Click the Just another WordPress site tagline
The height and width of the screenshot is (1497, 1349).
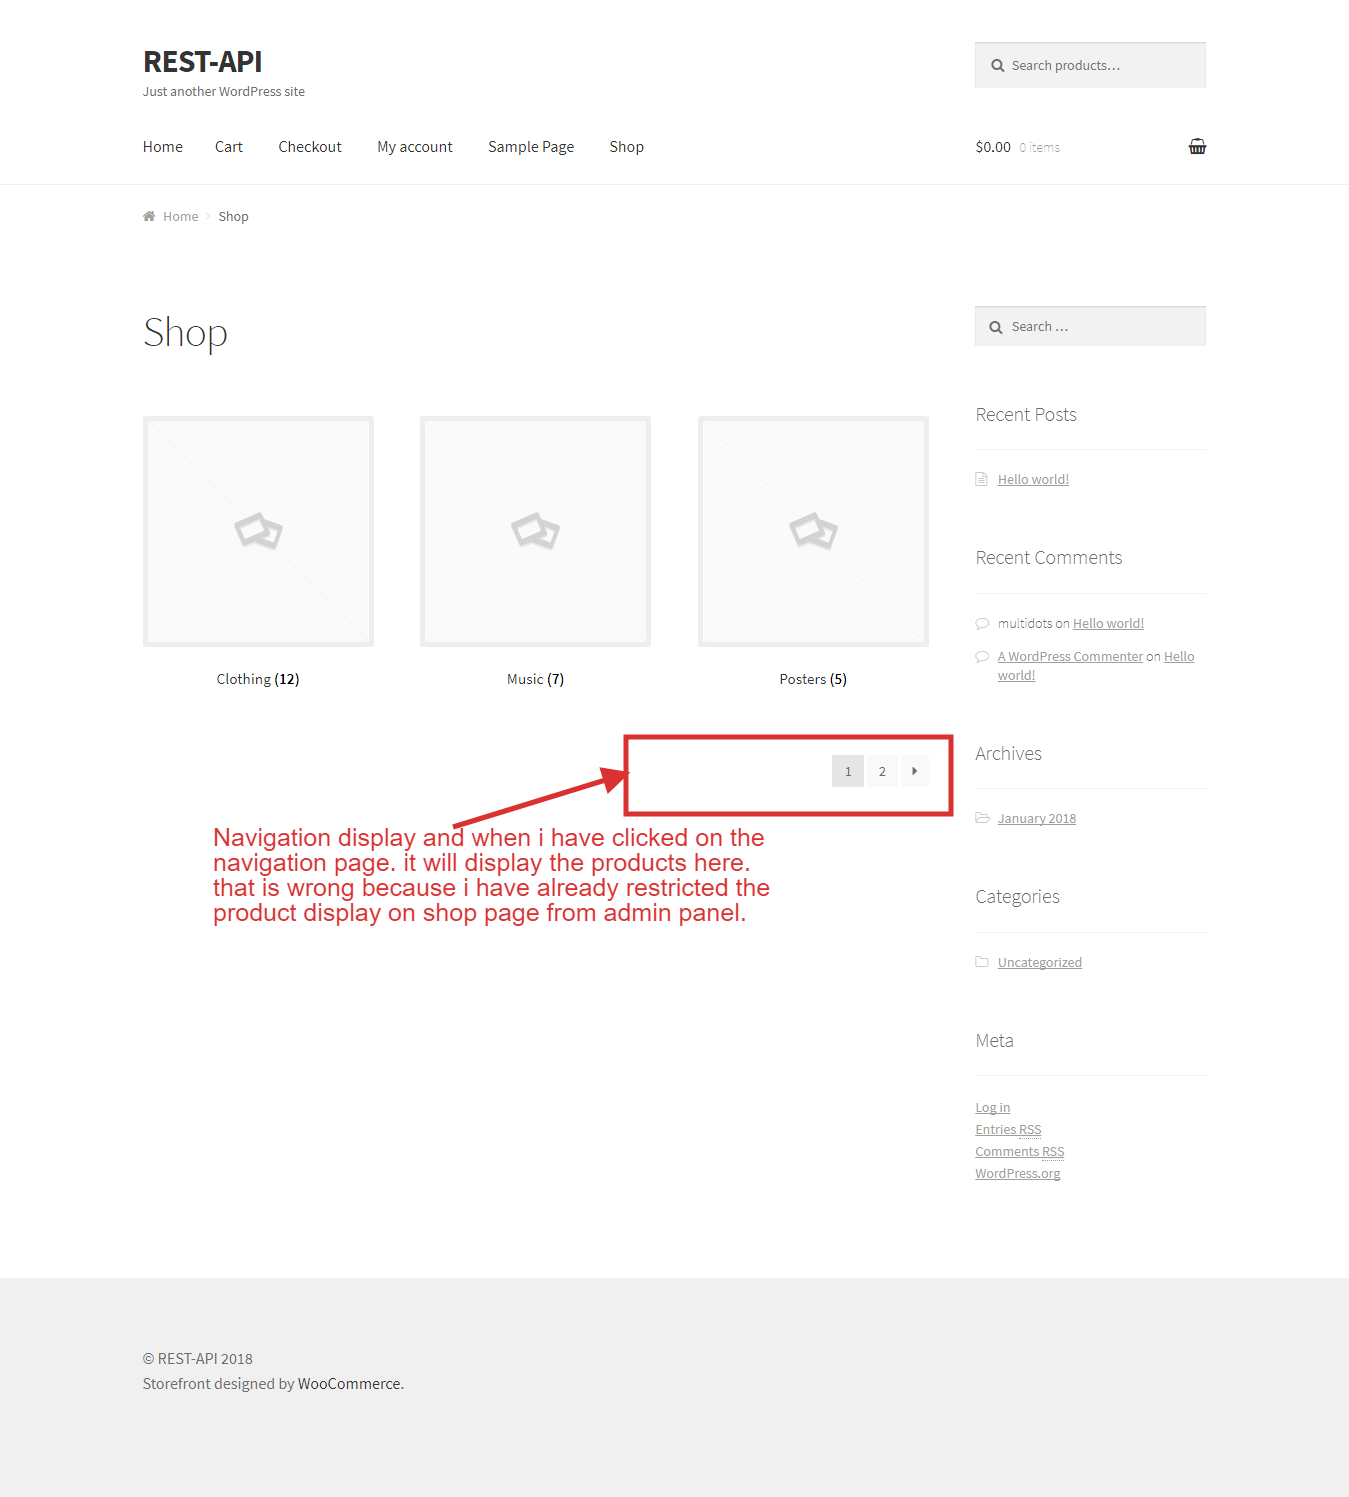point(224,91)
